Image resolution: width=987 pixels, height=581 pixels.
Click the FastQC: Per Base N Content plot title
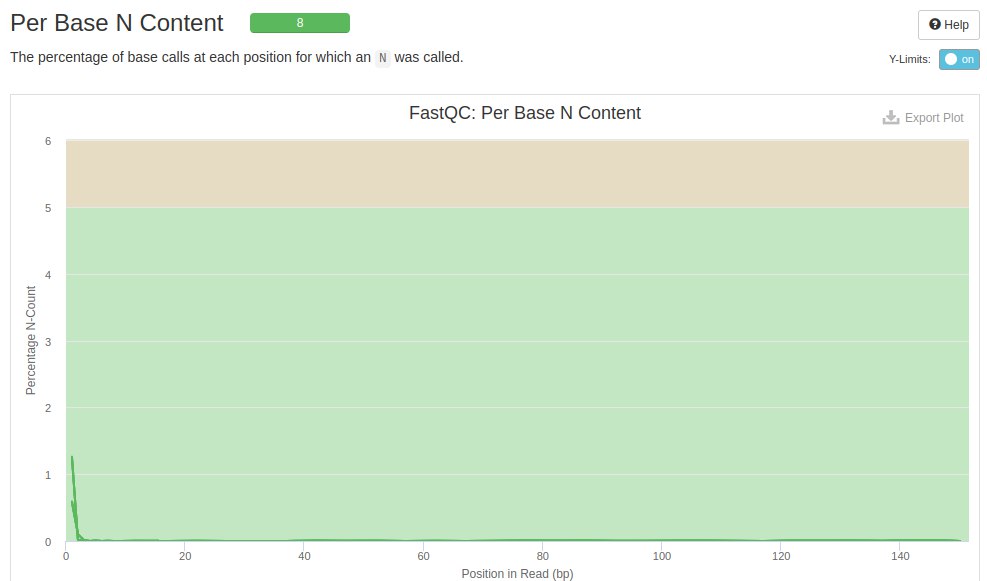(525, 113)
